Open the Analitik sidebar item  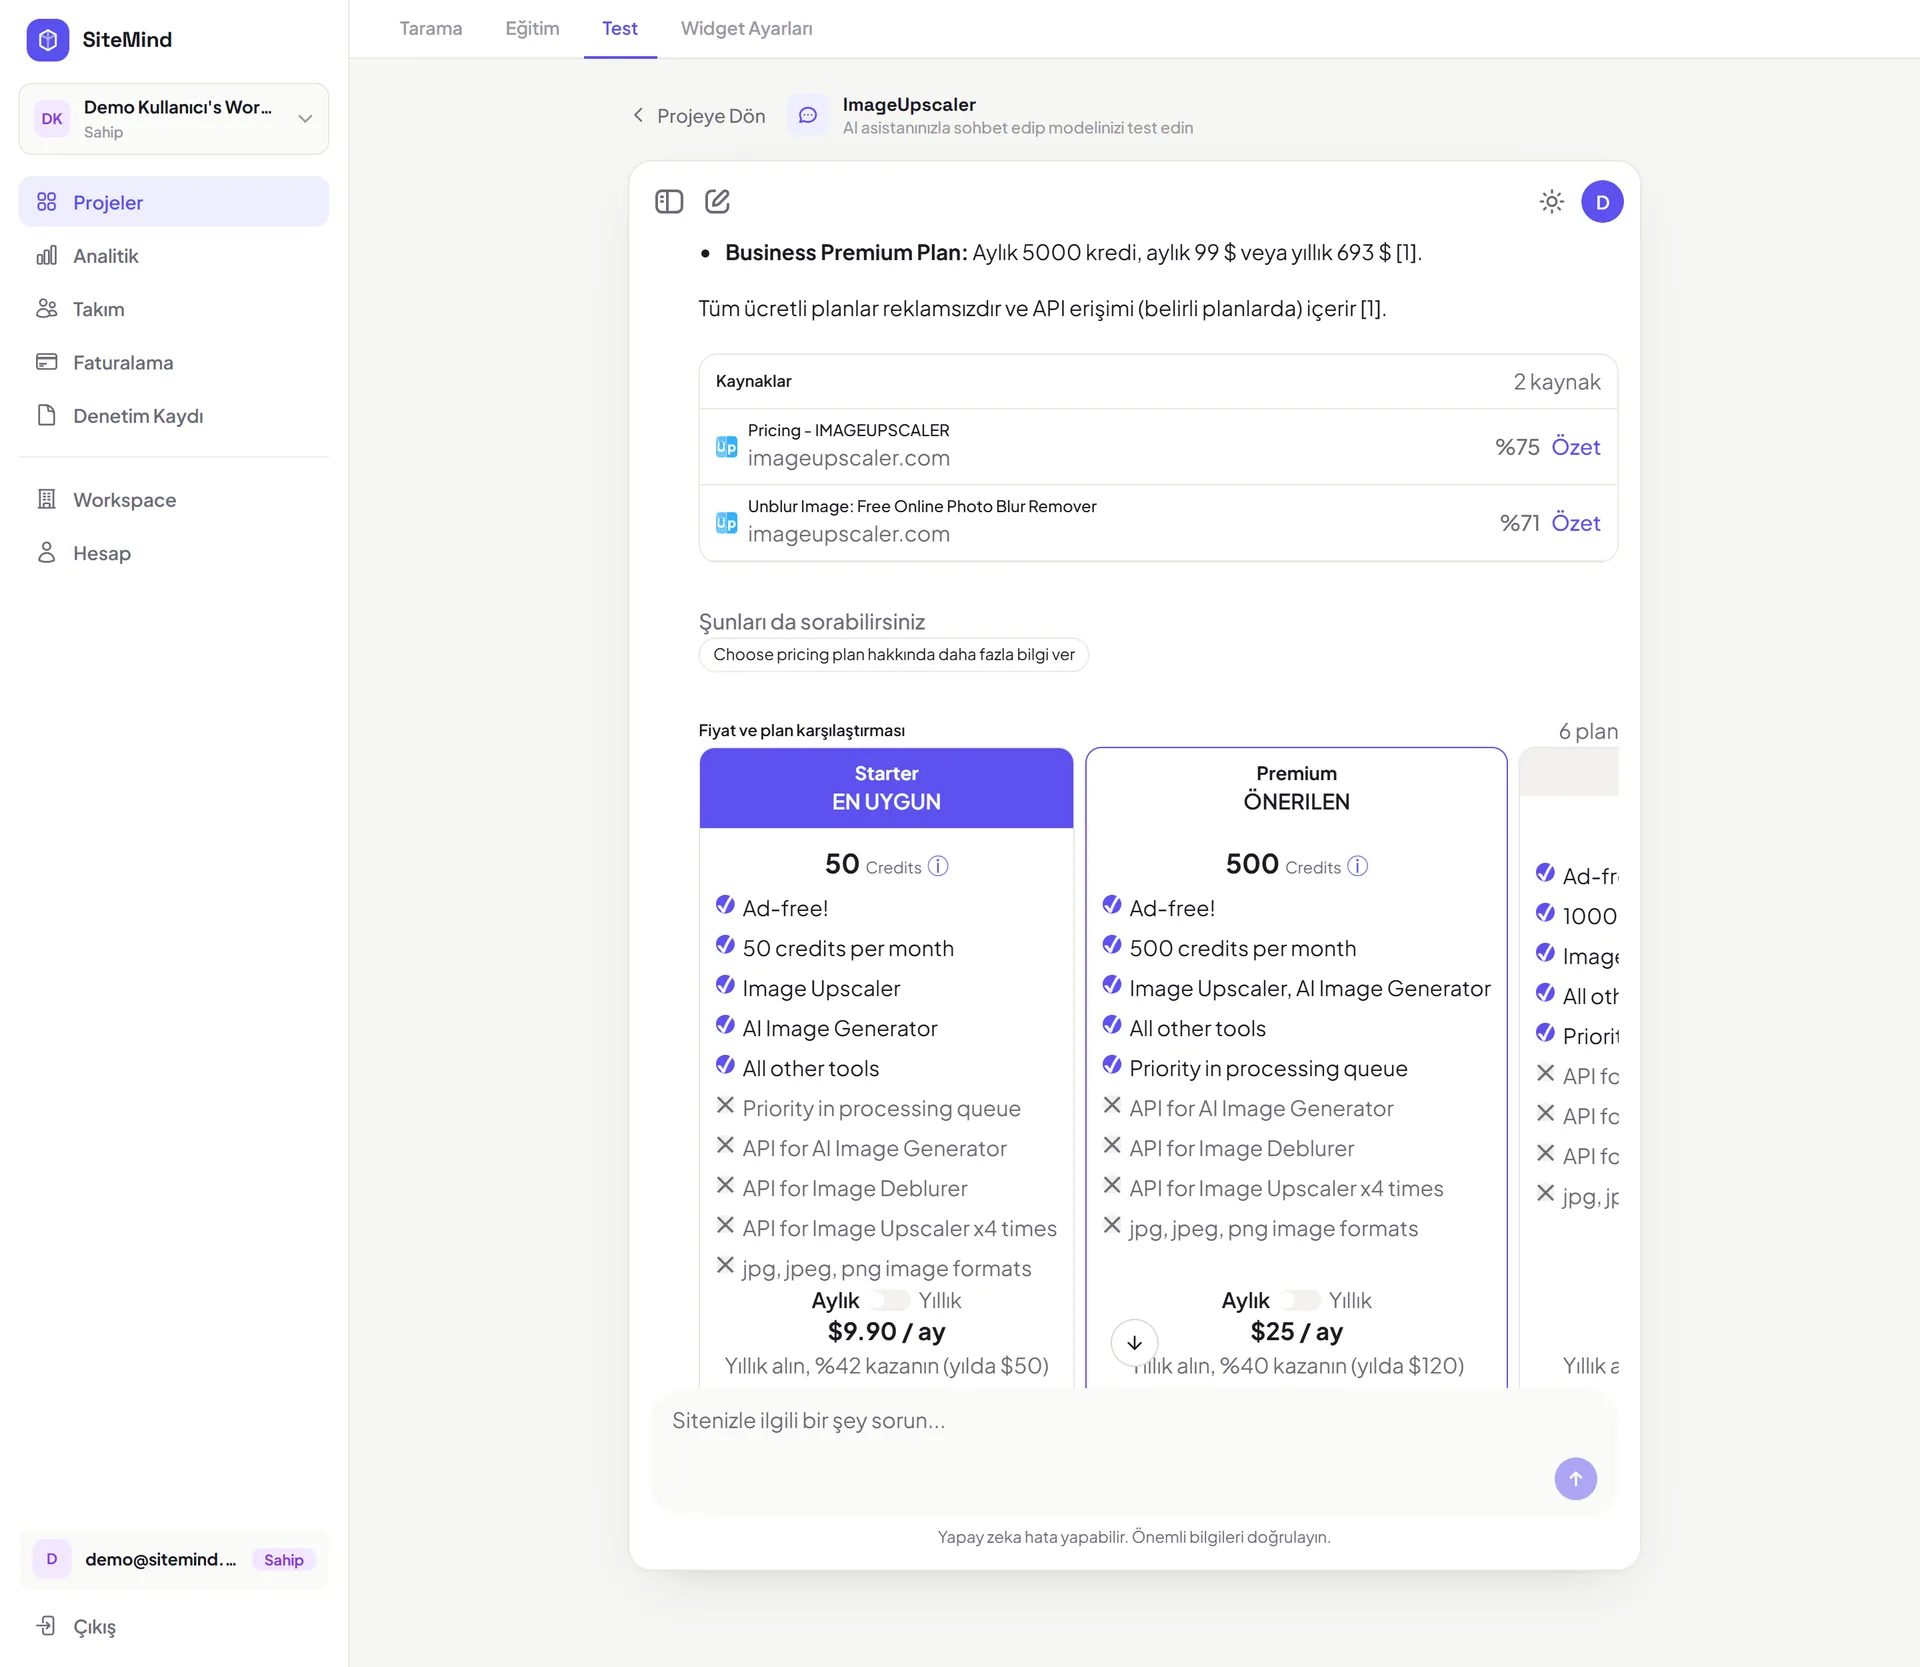click(174, 256)
